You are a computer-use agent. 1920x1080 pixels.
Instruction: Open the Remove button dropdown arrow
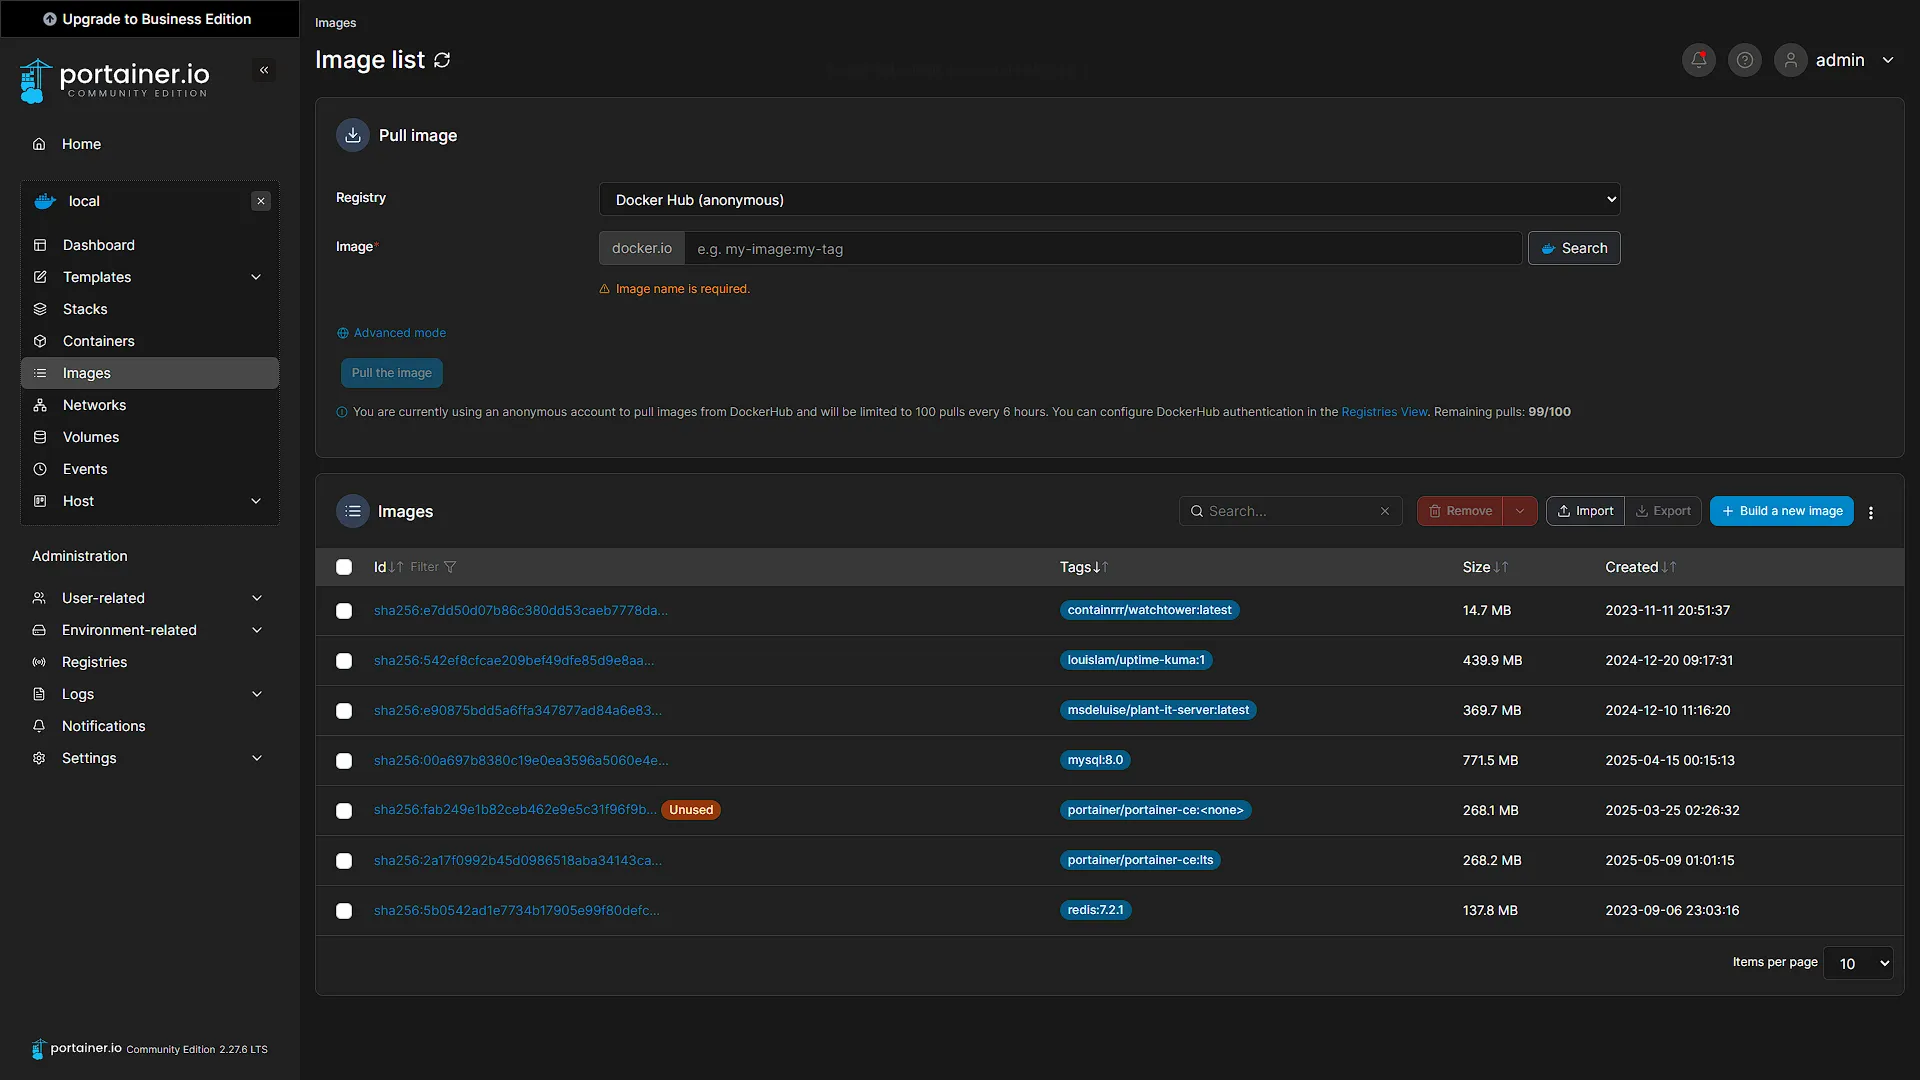point(1520,511)
